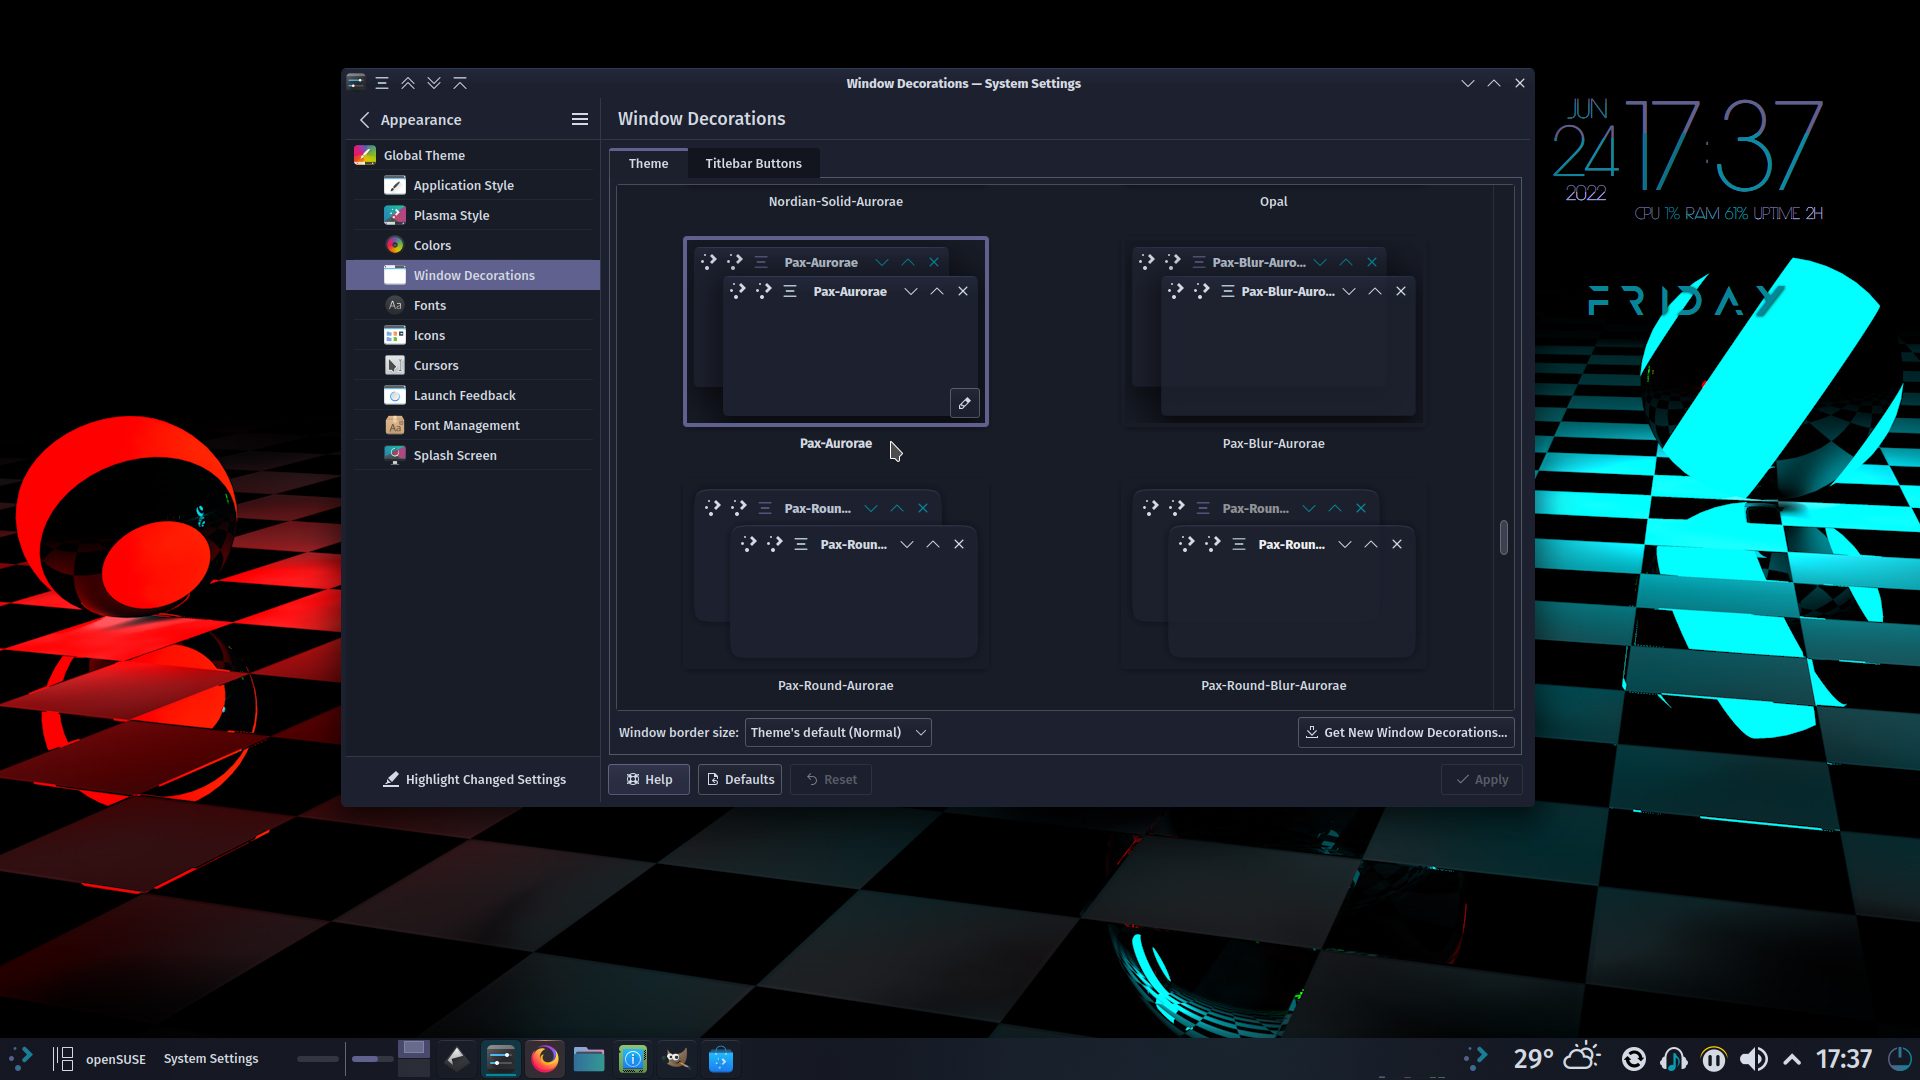Click Get New Window Decorations button

pyautogui.click(x=1406, y=732)
